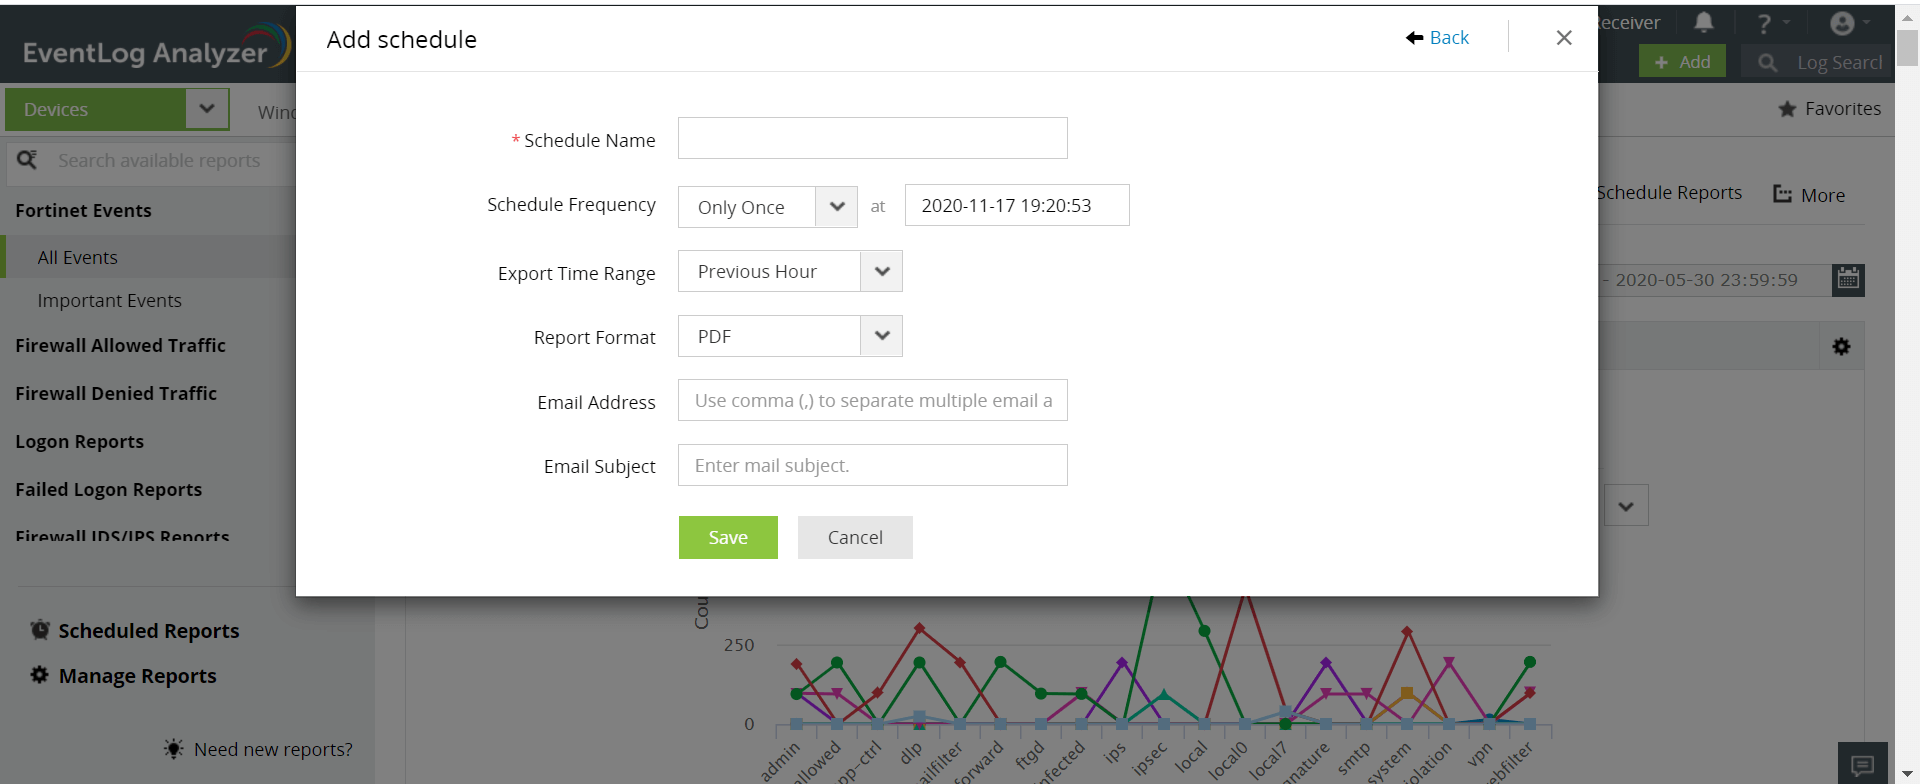
Task: Expand Failed Logon Reports section
Action: [109, 490]
